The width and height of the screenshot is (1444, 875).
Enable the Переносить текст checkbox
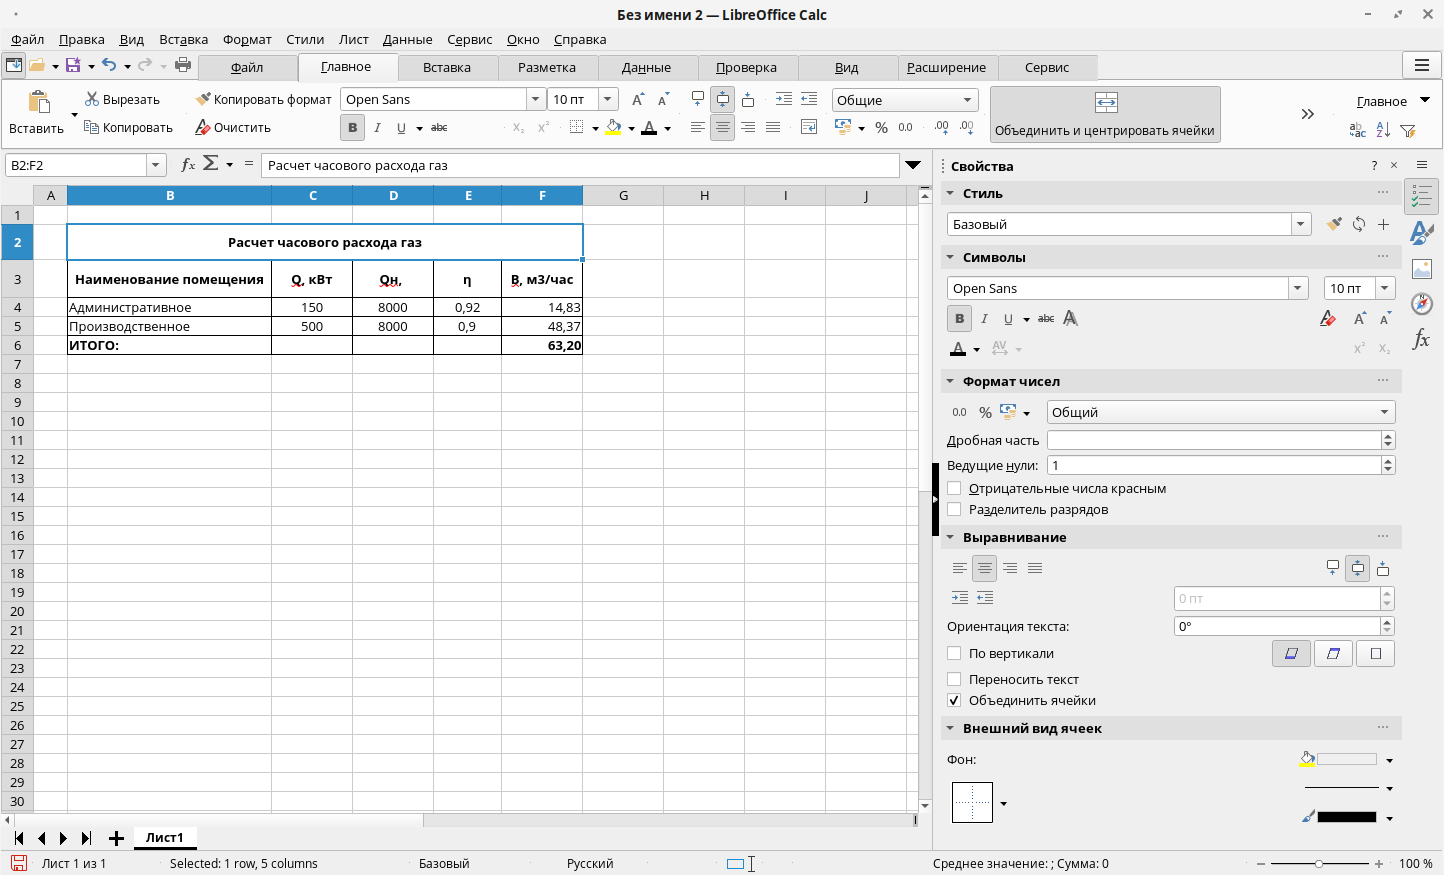point(954,680)
